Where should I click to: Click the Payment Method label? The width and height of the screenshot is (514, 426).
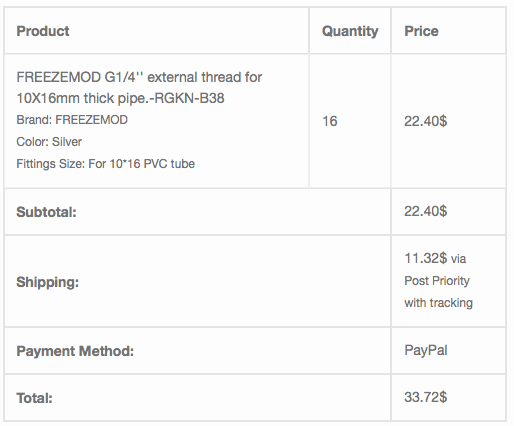75,351
